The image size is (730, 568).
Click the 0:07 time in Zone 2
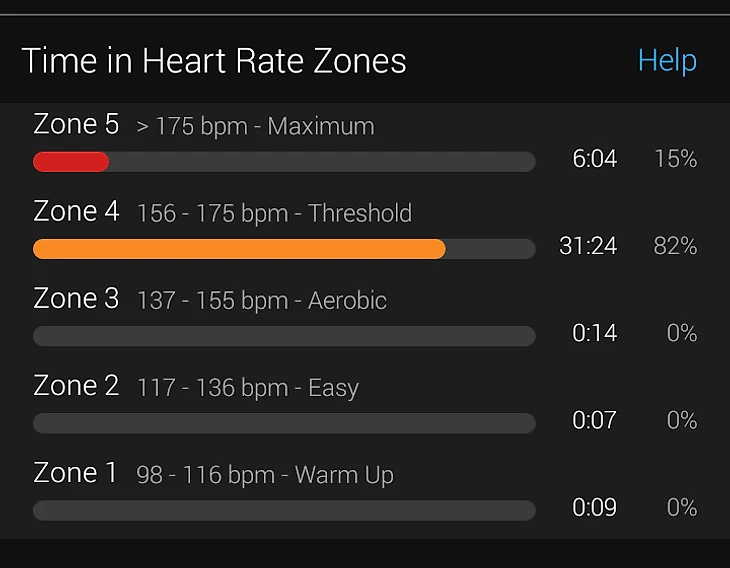pos(594,420)
